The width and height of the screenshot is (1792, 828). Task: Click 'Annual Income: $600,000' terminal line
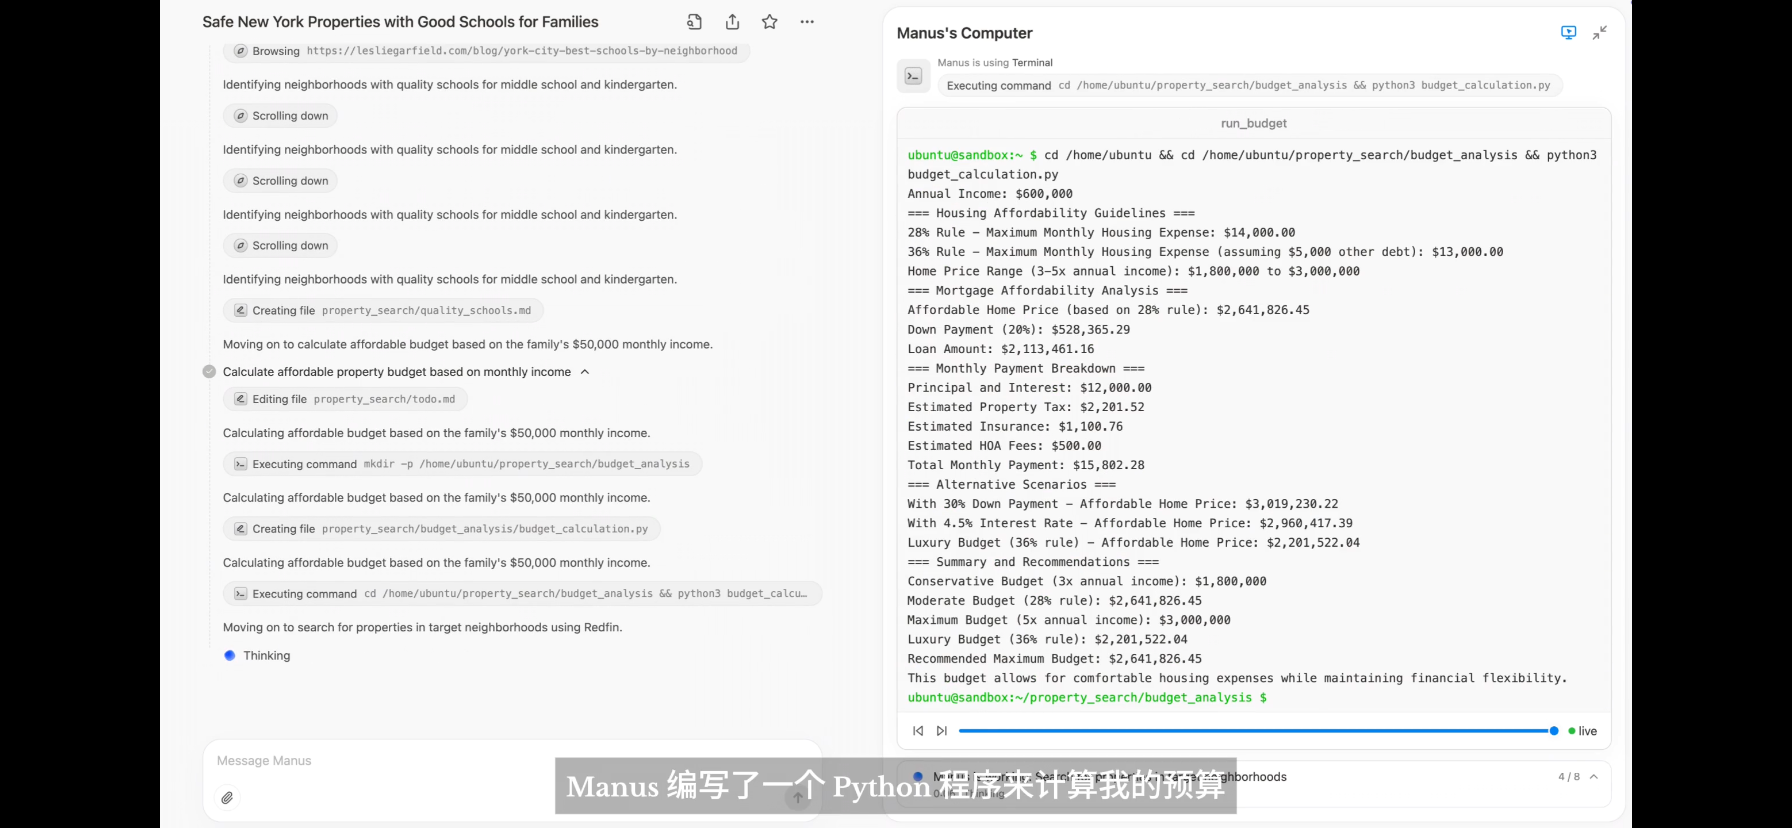click(990, 194)
